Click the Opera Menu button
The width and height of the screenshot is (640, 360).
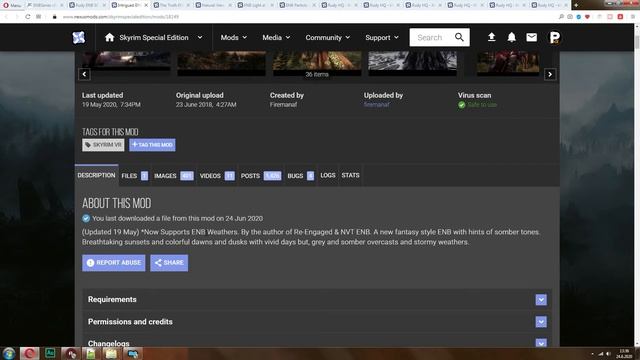(12, 5)
